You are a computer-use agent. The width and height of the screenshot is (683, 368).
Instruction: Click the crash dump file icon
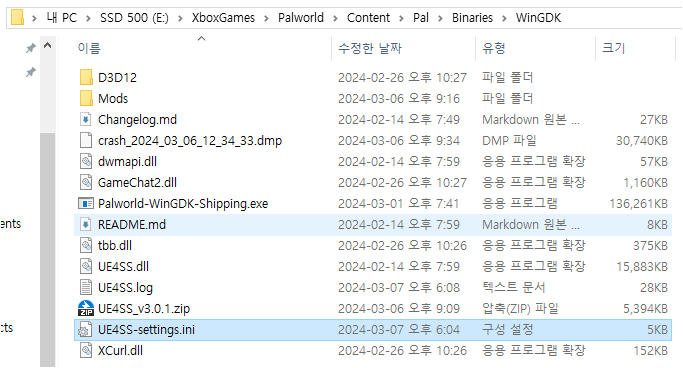tap(86, 140)
